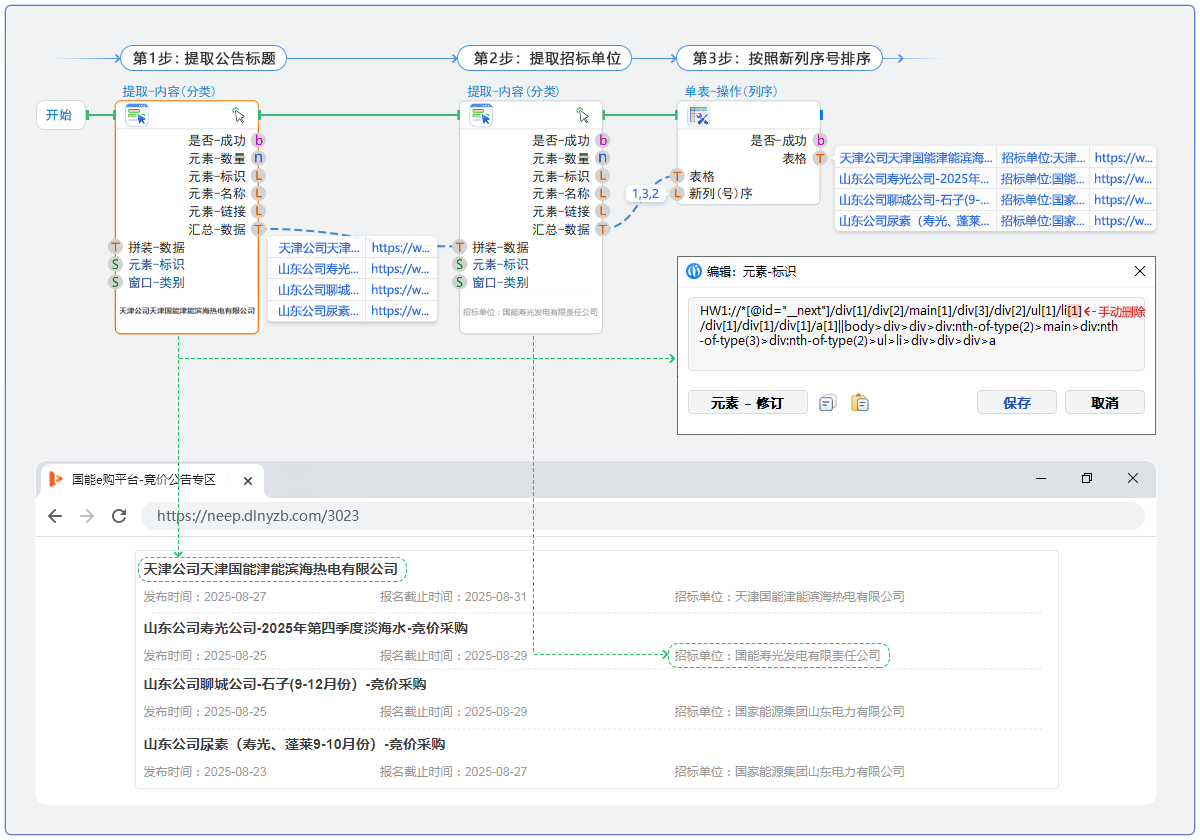The width and height of the screenshot is (1200, 840).
Task: Click the 元素-标识 L output port on the step 1 node
Action: click(x=258, y=176)
